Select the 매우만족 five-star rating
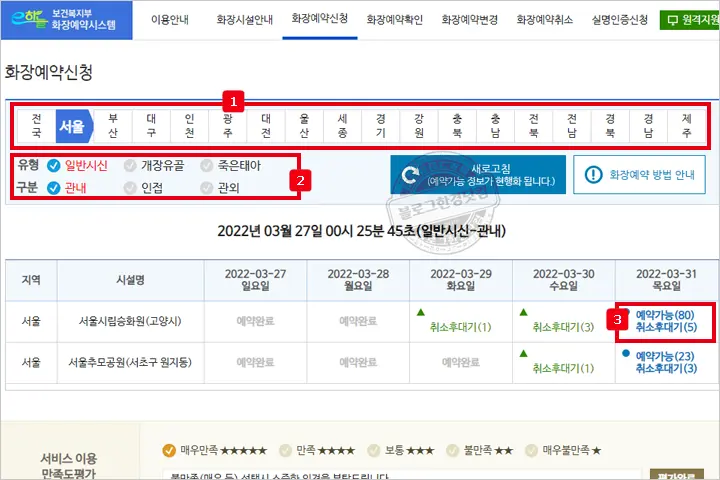This screenshot has height=480, width=720. (214, 451)
